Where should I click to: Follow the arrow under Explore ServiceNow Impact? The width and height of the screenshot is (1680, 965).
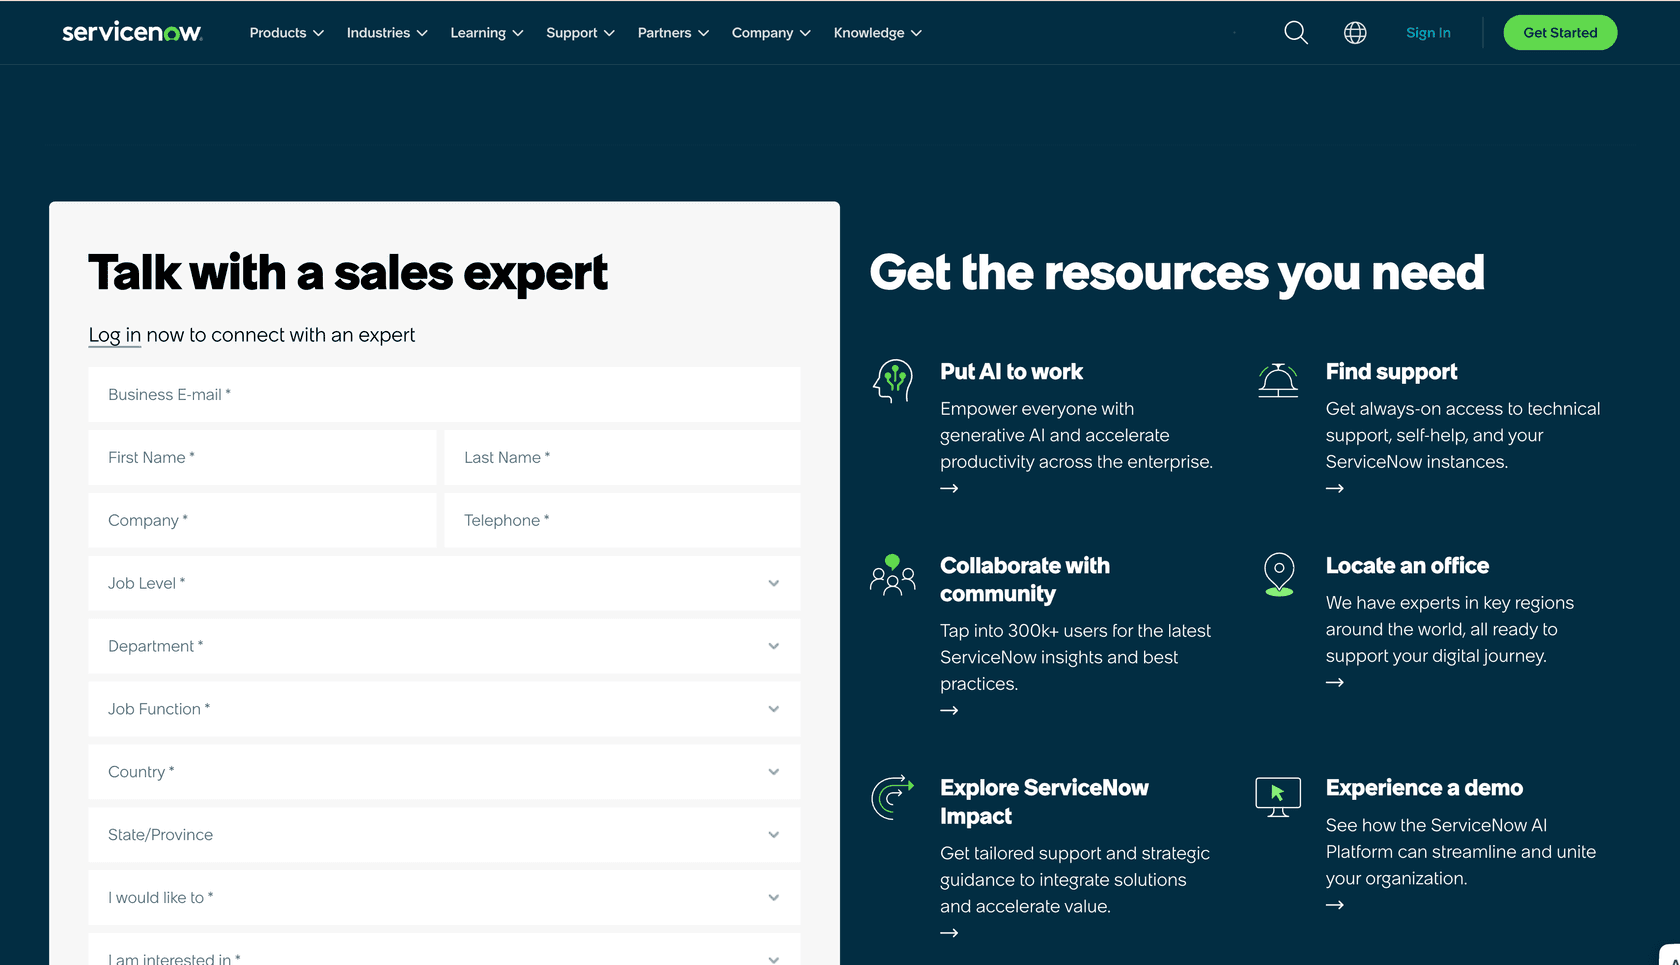949,933
